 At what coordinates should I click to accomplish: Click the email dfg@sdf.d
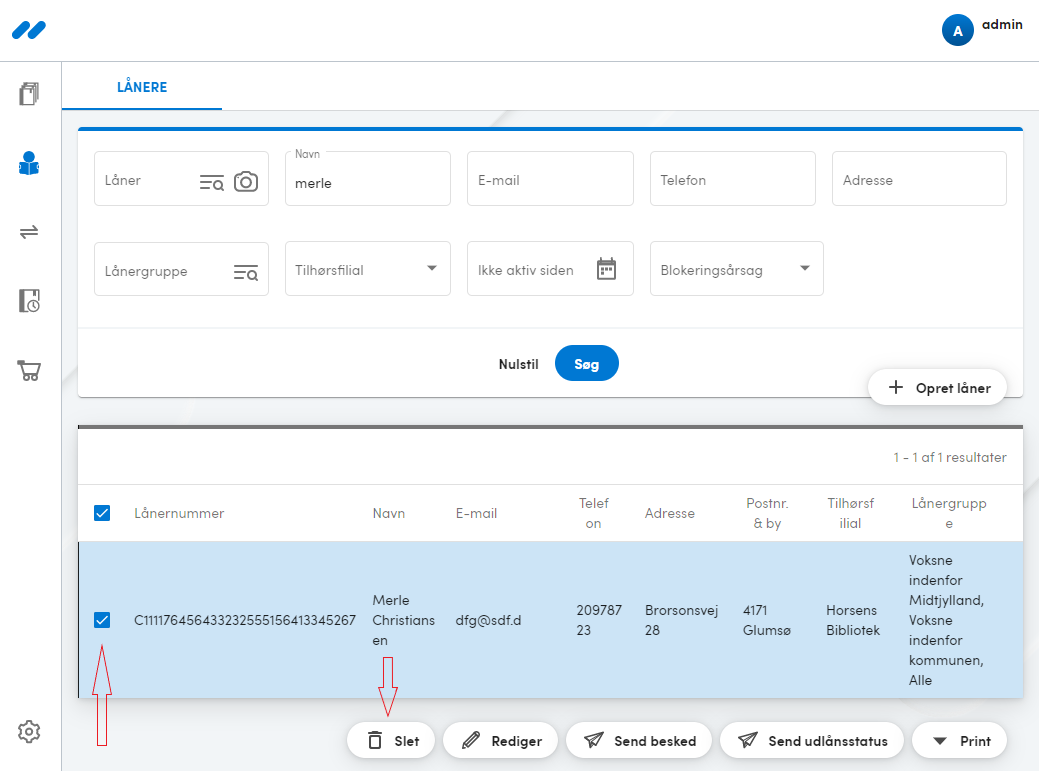pyautogui.click(x=488, y=620)
